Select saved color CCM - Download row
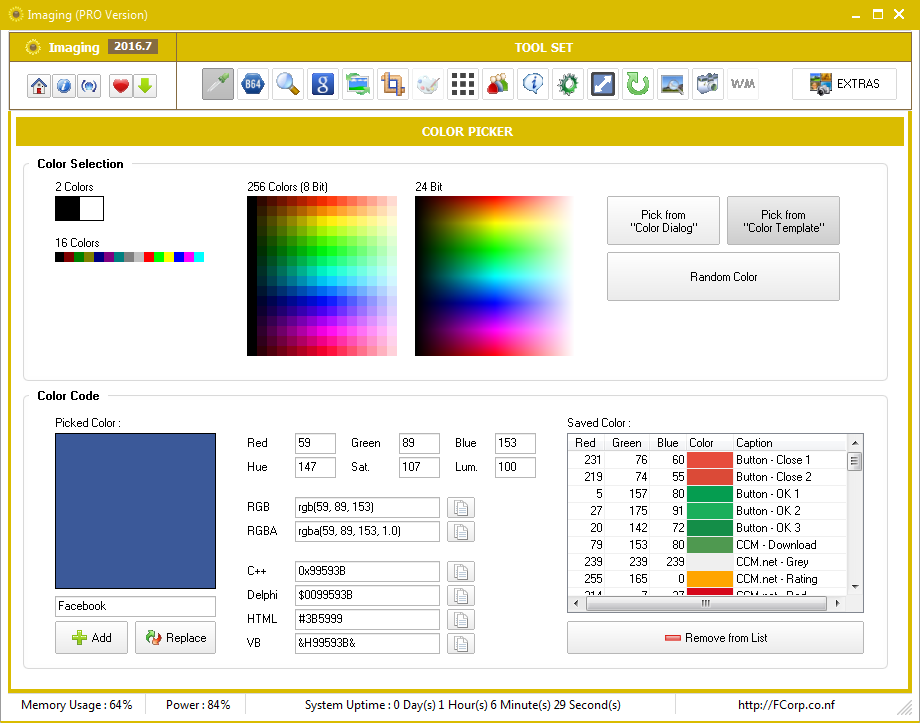The height and width of the screenshot is (723, 920). coord(707,545)
